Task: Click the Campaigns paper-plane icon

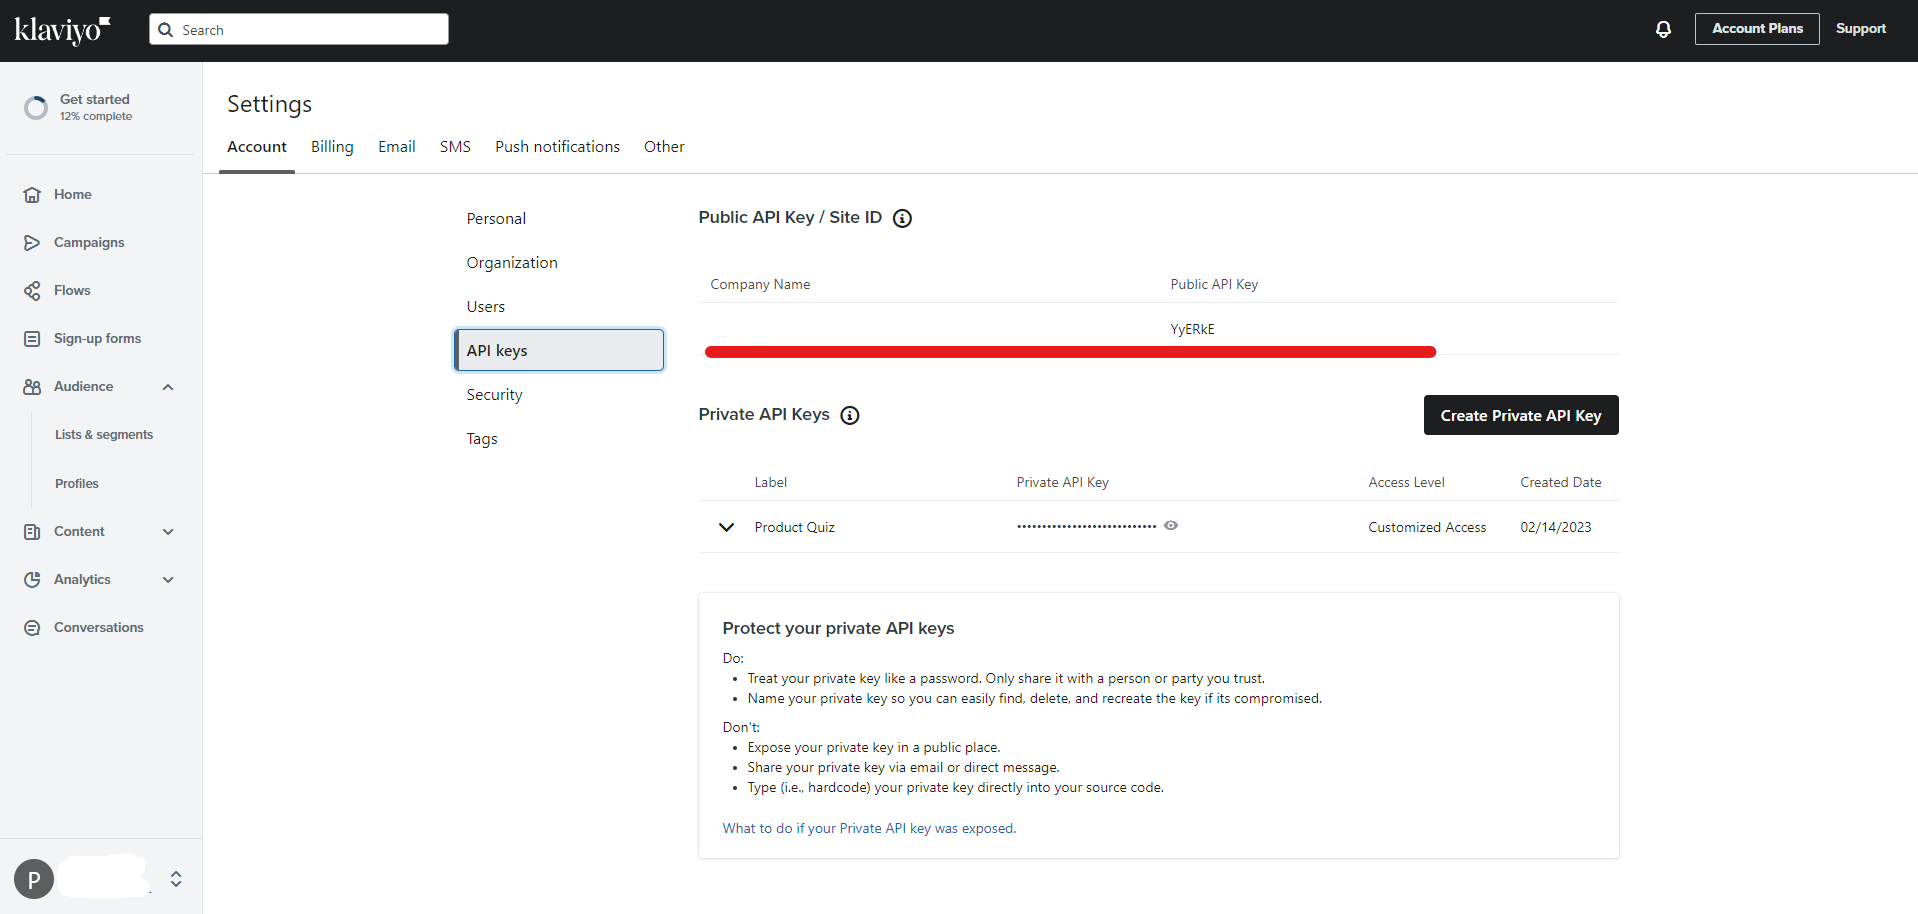Action: click(x=32, y=243)
